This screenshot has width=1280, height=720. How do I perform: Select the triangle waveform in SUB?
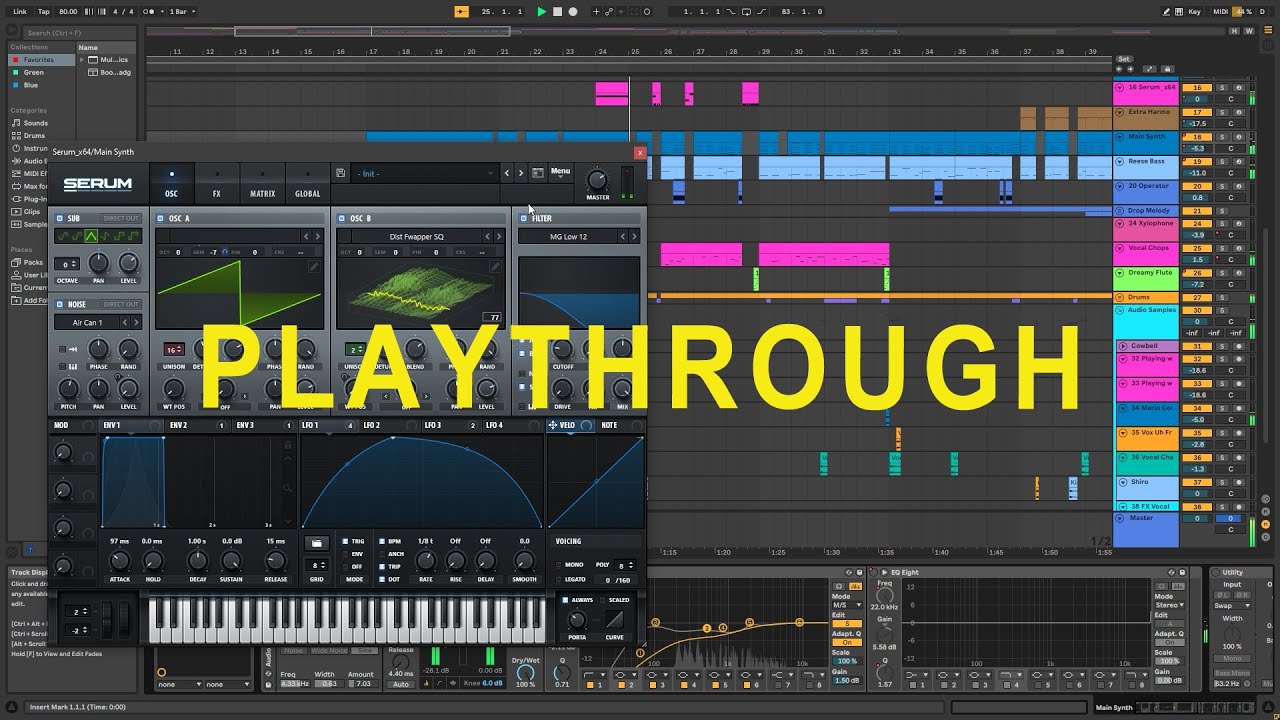pyautogui.click(x=90, y=236)
